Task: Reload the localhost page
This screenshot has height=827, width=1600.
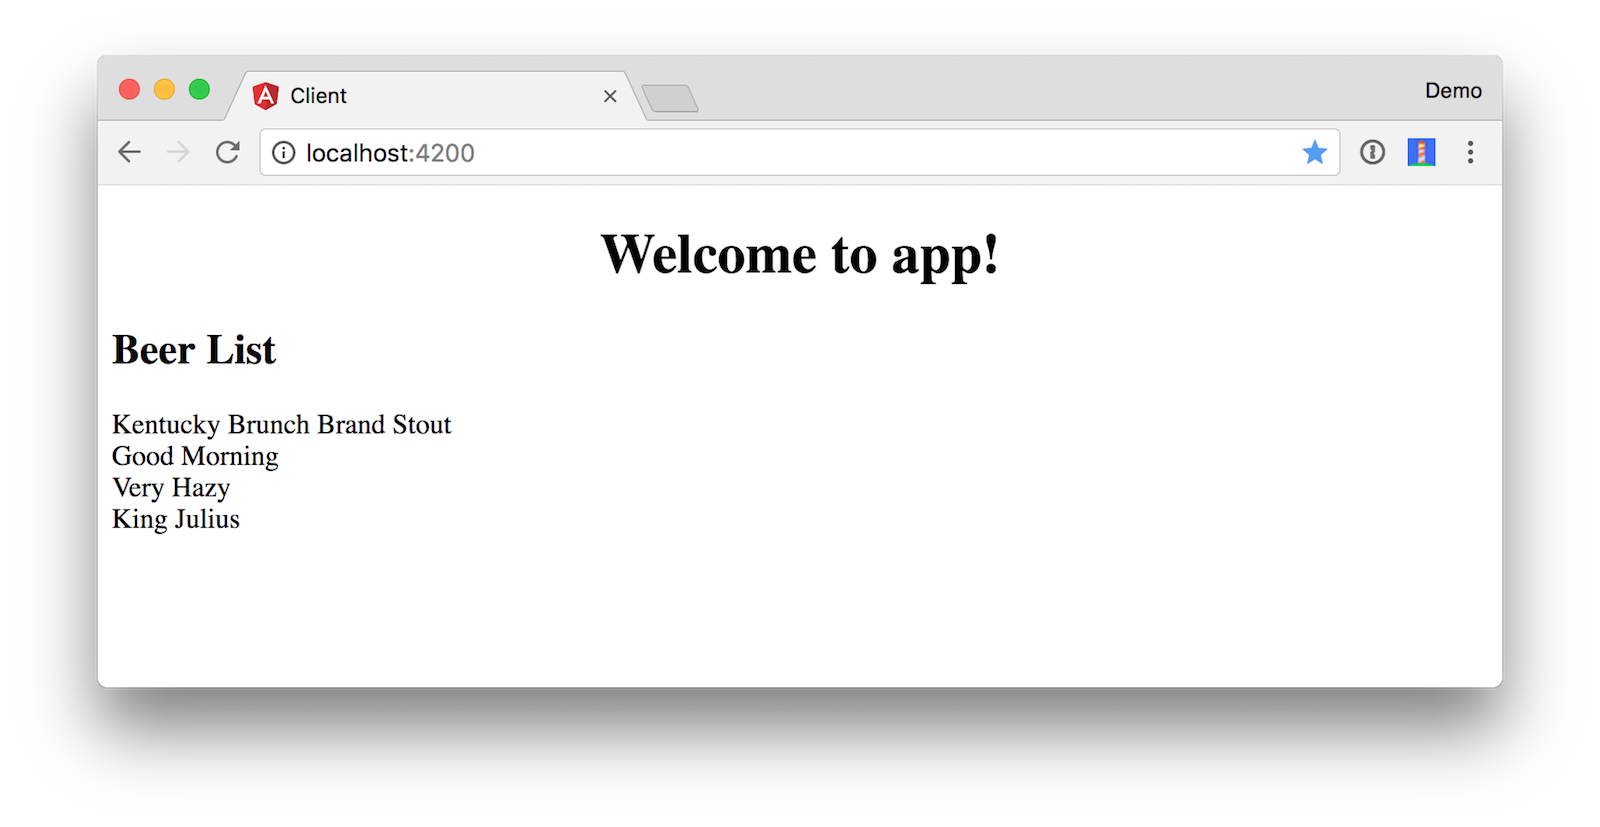Action: click(228, 152)
